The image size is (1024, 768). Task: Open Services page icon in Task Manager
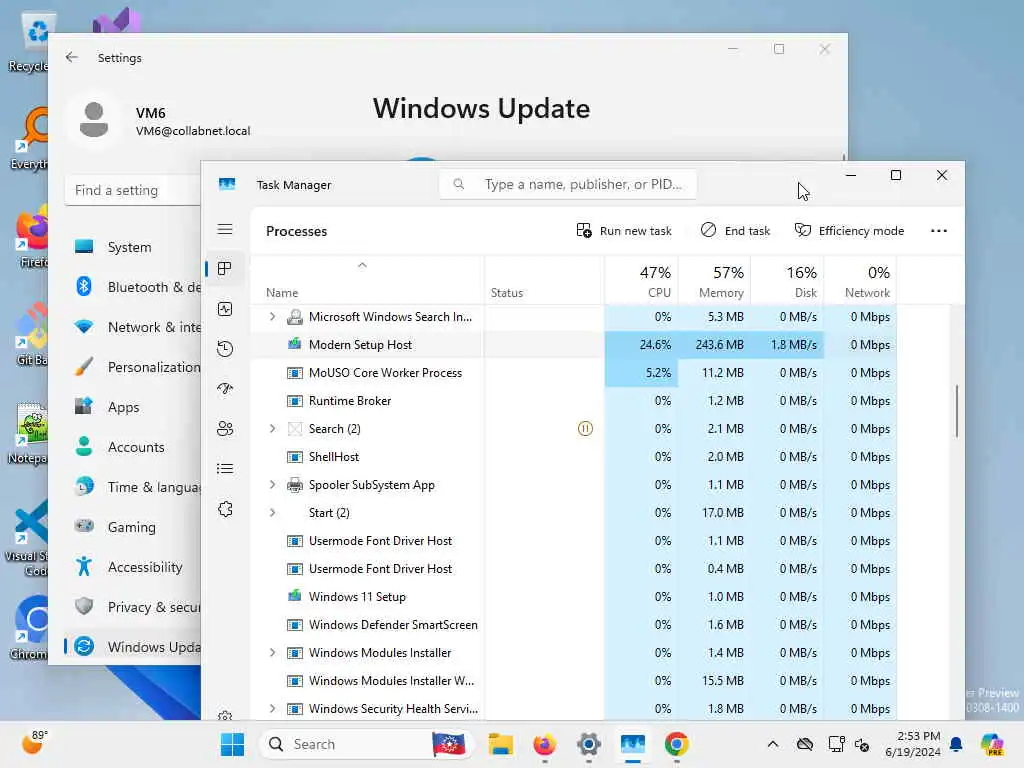[x=225, y=509]
